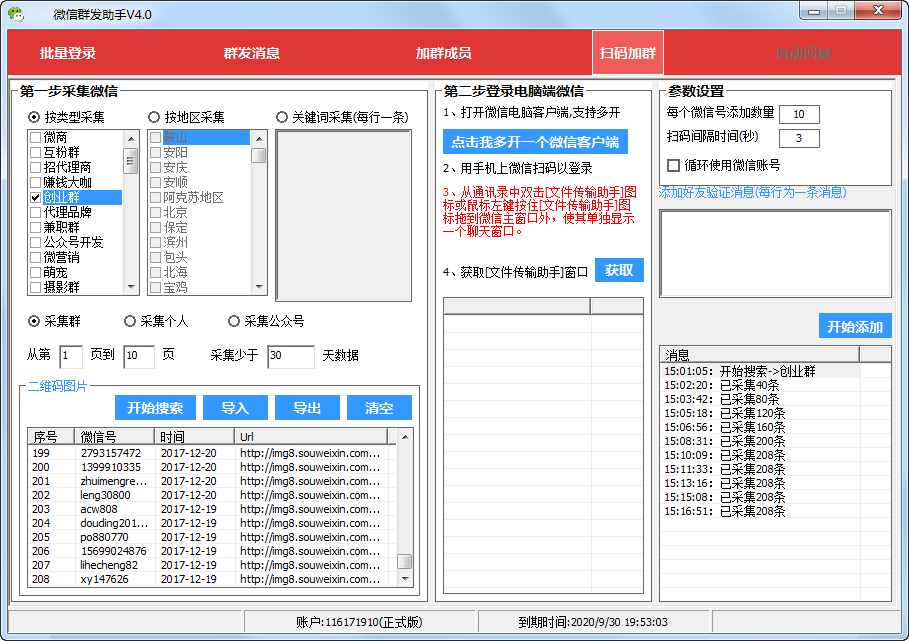This screenshot has width=909, height=641.
Task: Open the 自动回复 tab
Action: pyautogui.click(x=804, y=53)
